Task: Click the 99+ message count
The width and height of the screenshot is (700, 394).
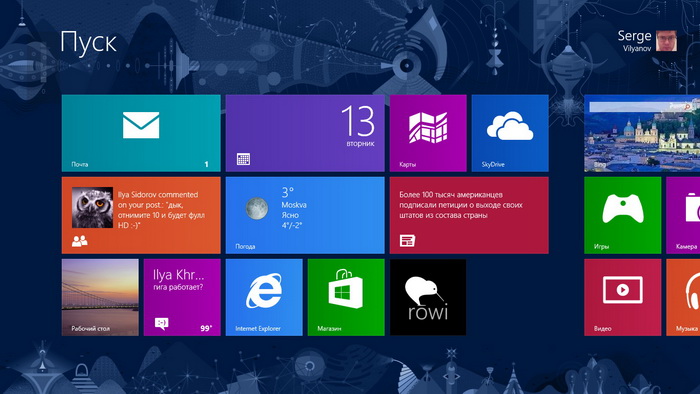Action: 206,328
